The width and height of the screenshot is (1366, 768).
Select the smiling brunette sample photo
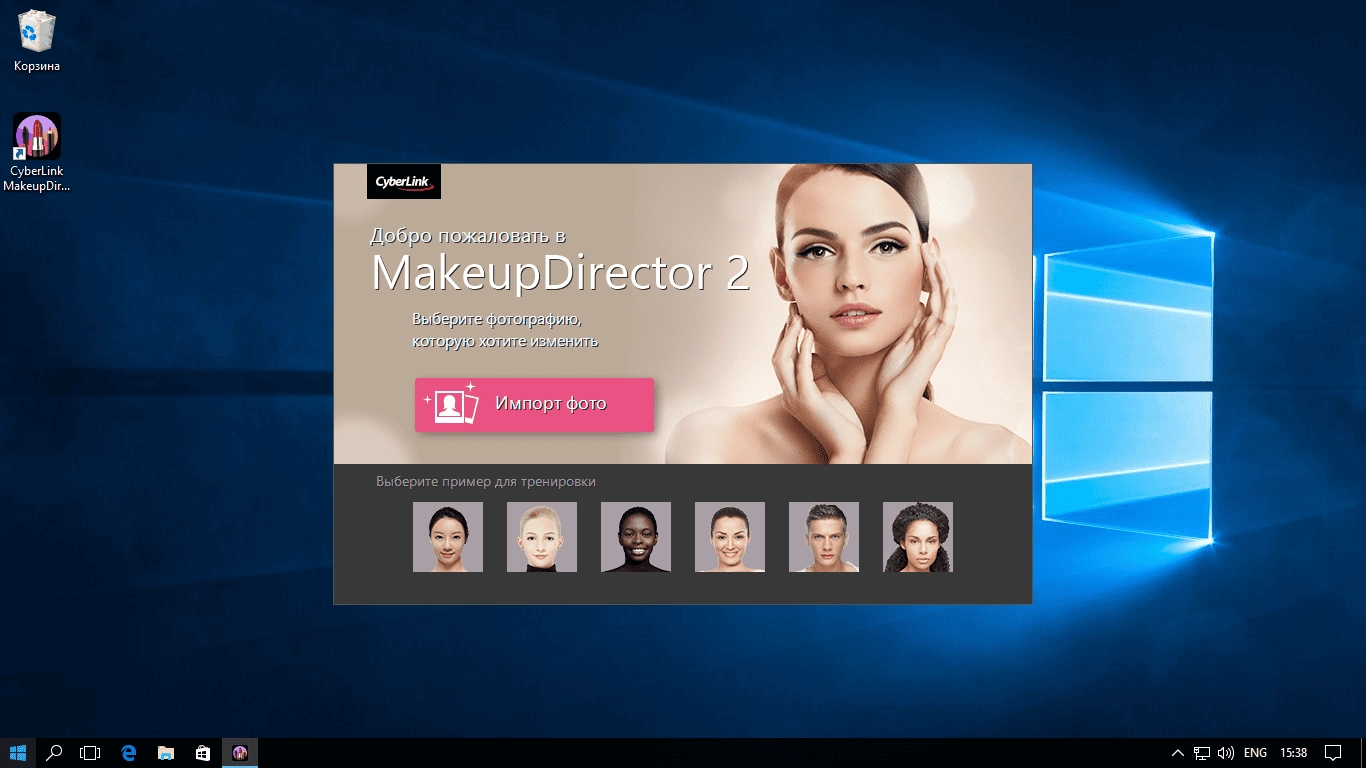click(x=730, y=537)
